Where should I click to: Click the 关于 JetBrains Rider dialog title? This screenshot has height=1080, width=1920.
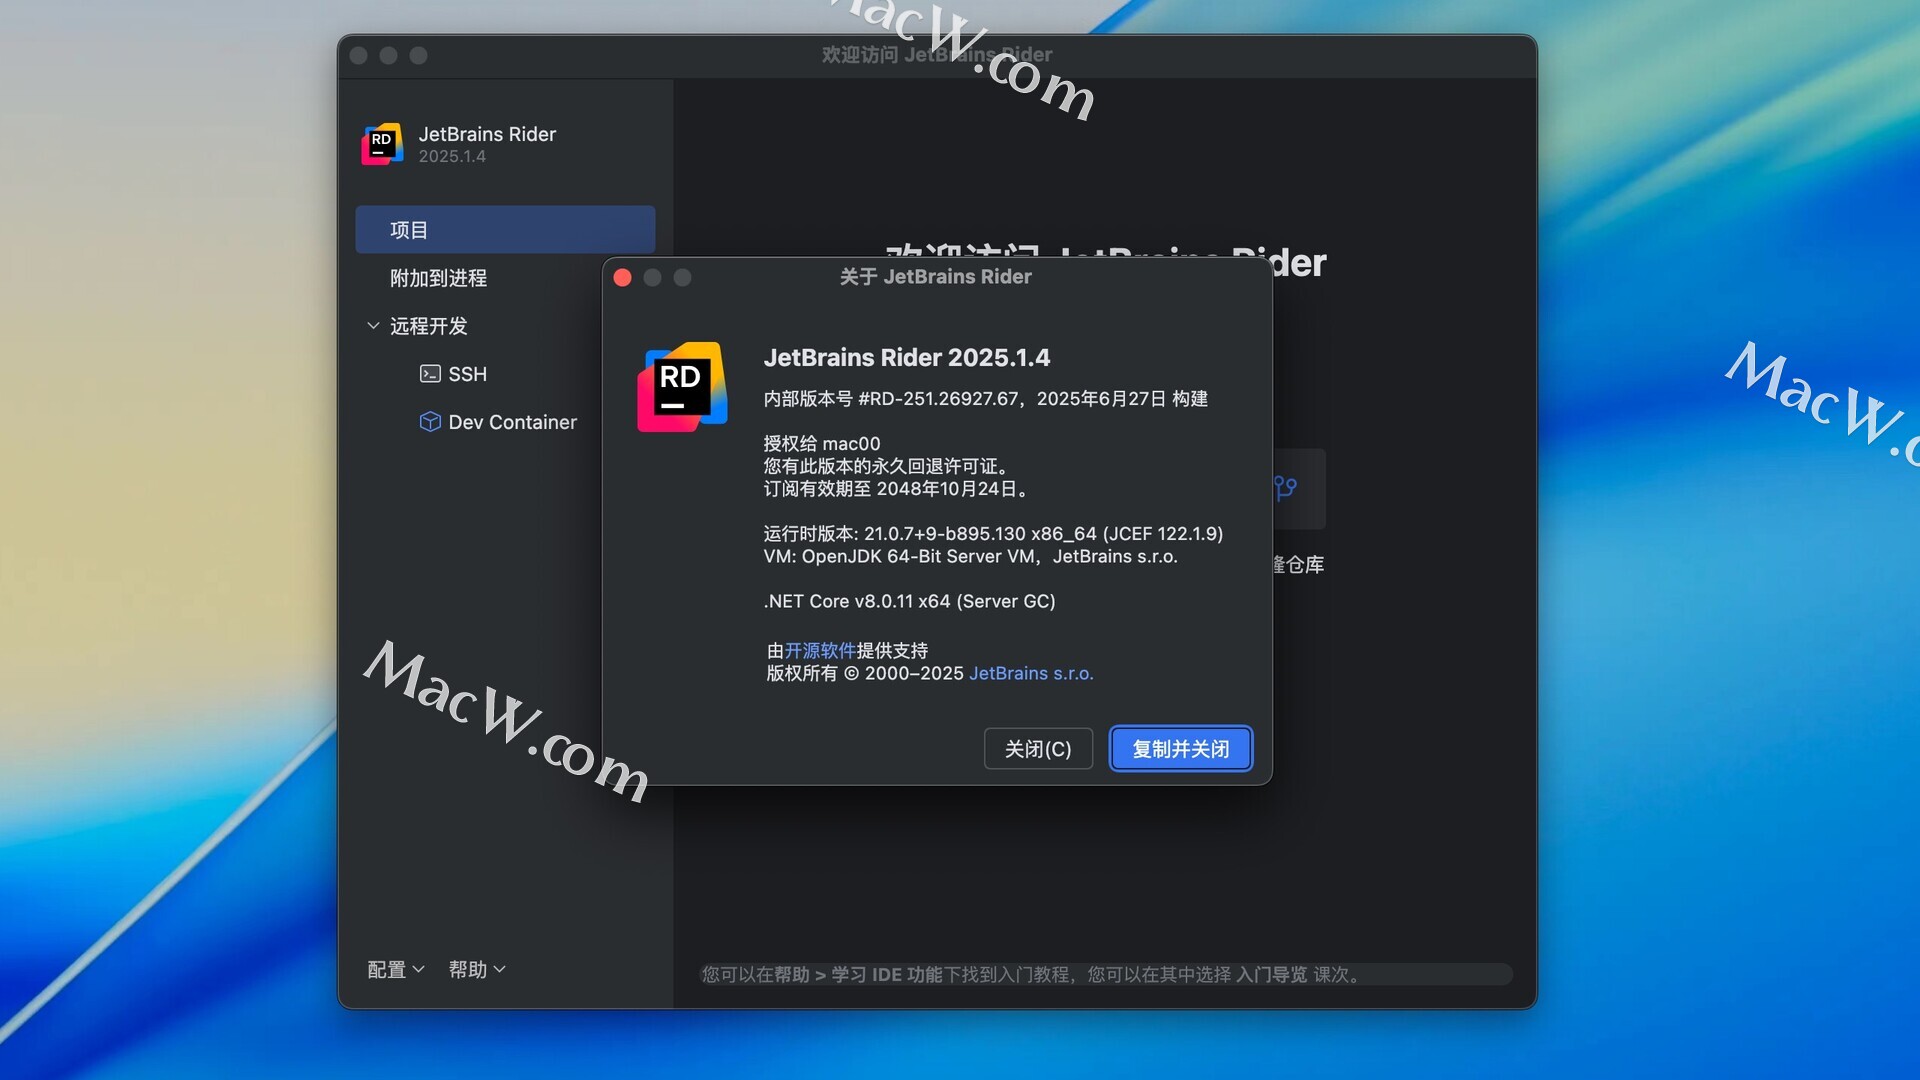(935, 277)
